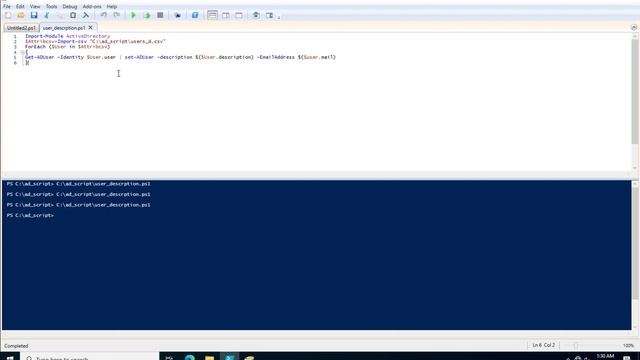Click the Get-ADUser -Identity code line

180,57
